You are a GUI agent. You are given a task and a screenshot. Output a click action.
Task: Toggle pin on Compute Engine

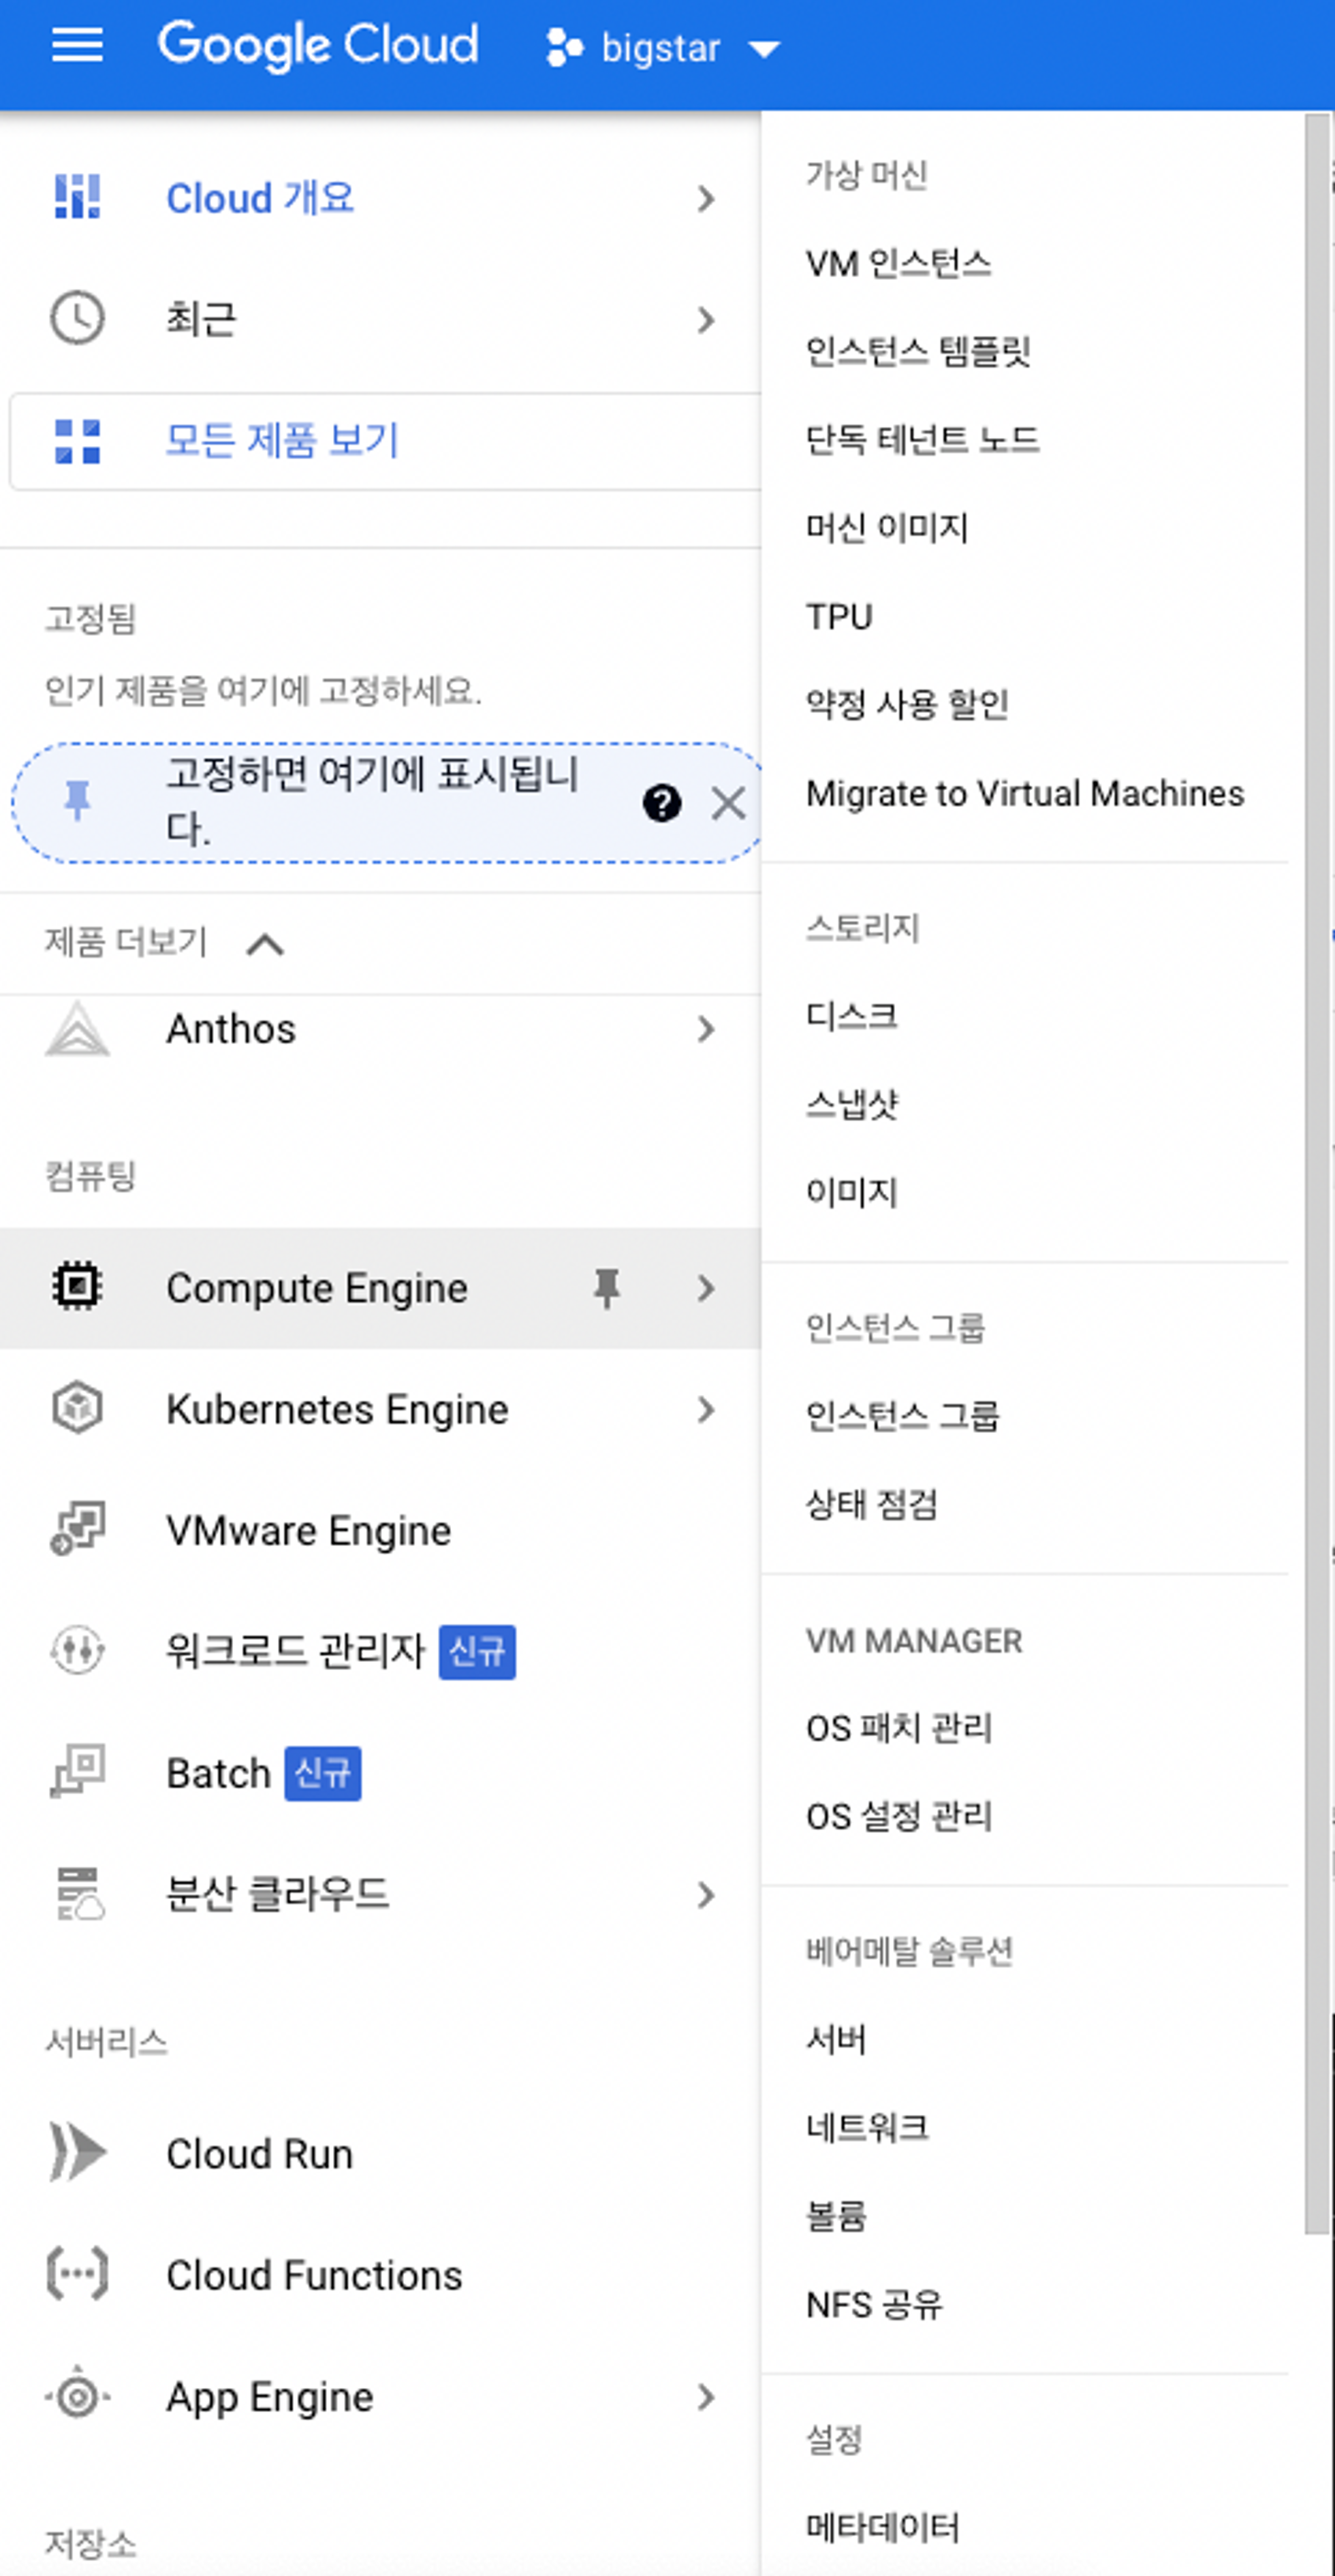point(606,1287)
